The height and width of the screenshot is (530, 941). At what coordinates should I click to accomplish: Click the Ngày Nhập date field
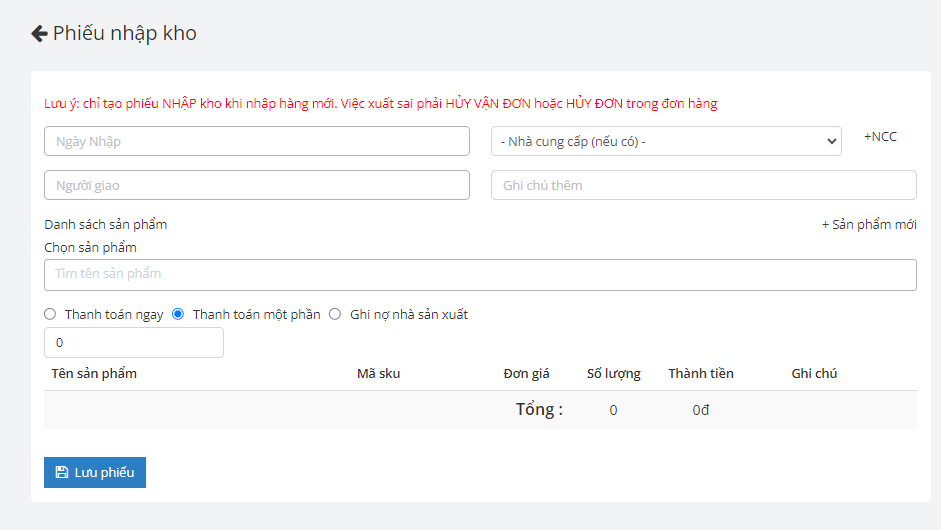[256, 141]
